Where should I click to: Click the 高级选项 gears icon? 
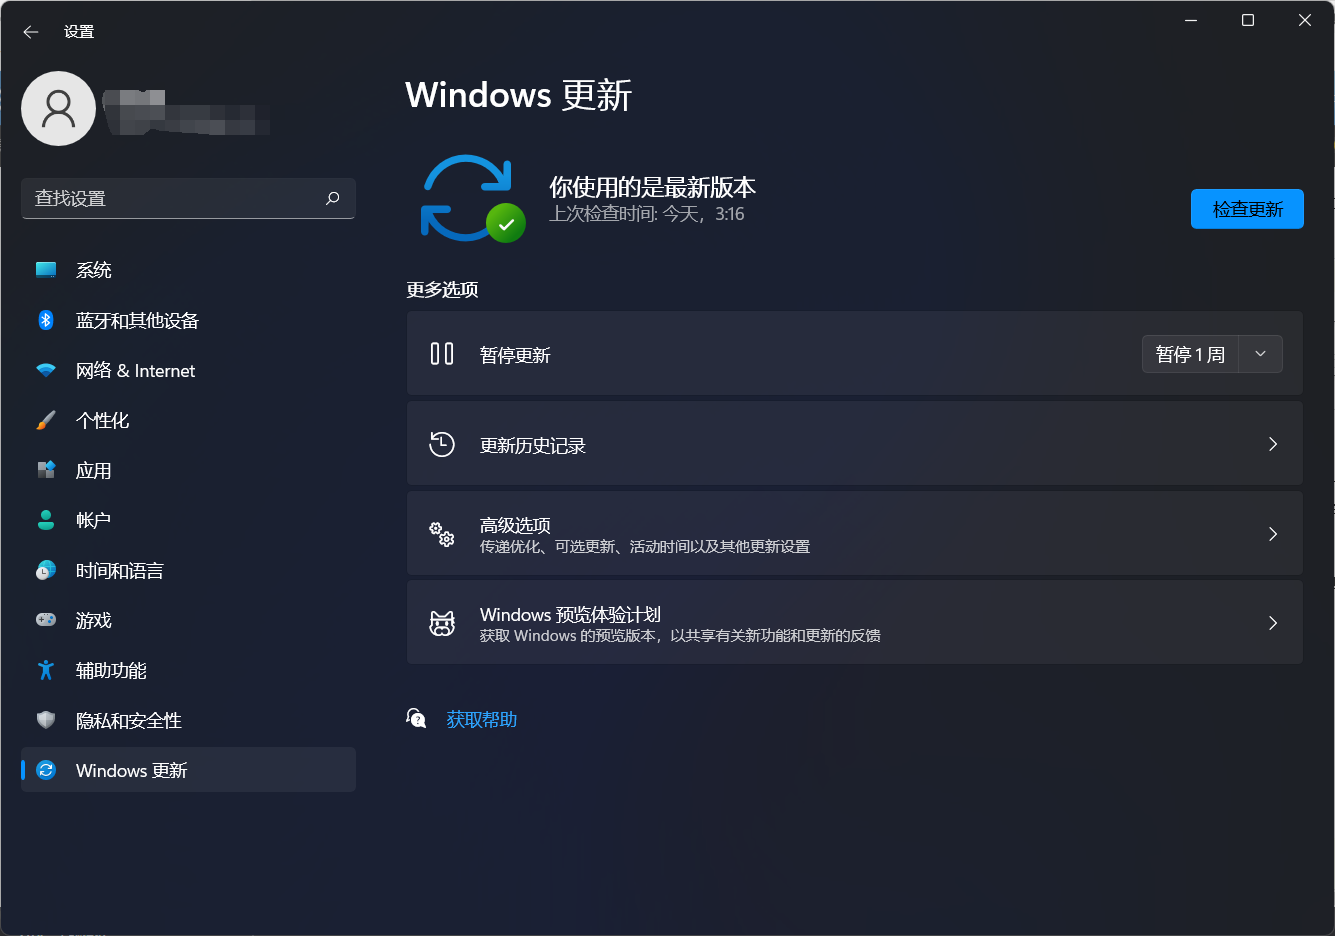coord(442,534)
